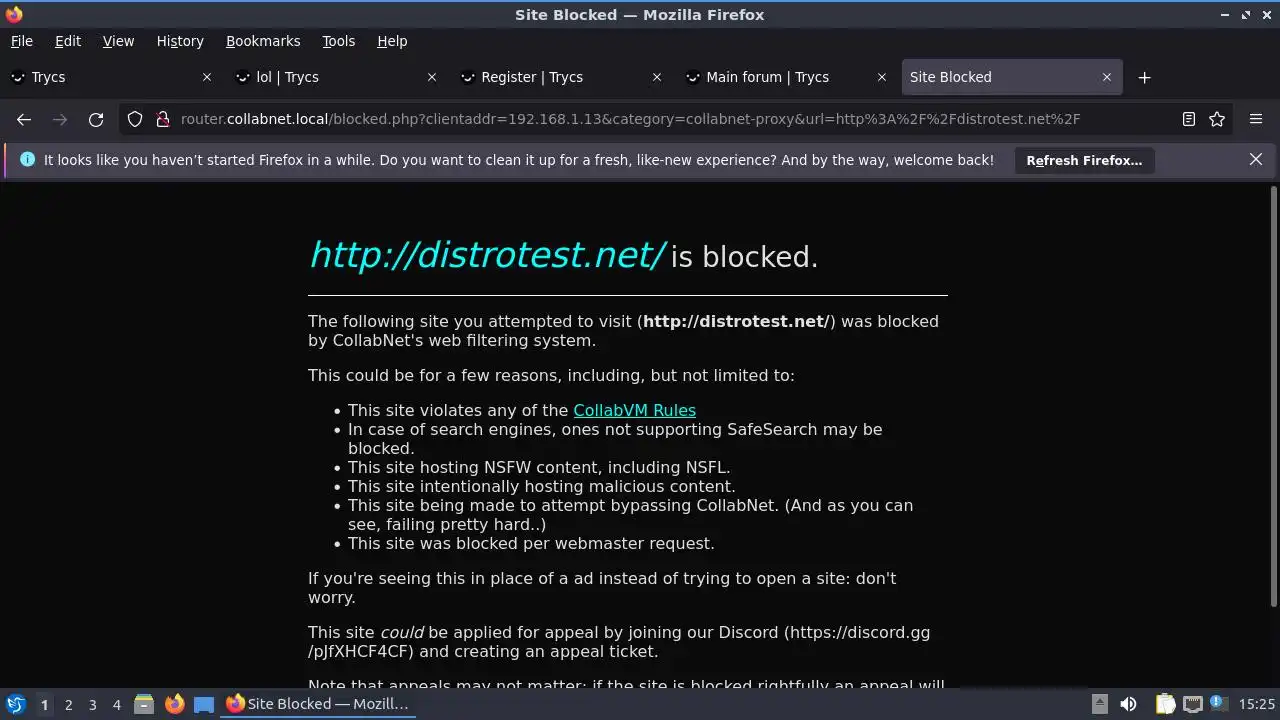Open the system start menu in the taskbar
1280x720 pixels.
[x=15, y=704]
